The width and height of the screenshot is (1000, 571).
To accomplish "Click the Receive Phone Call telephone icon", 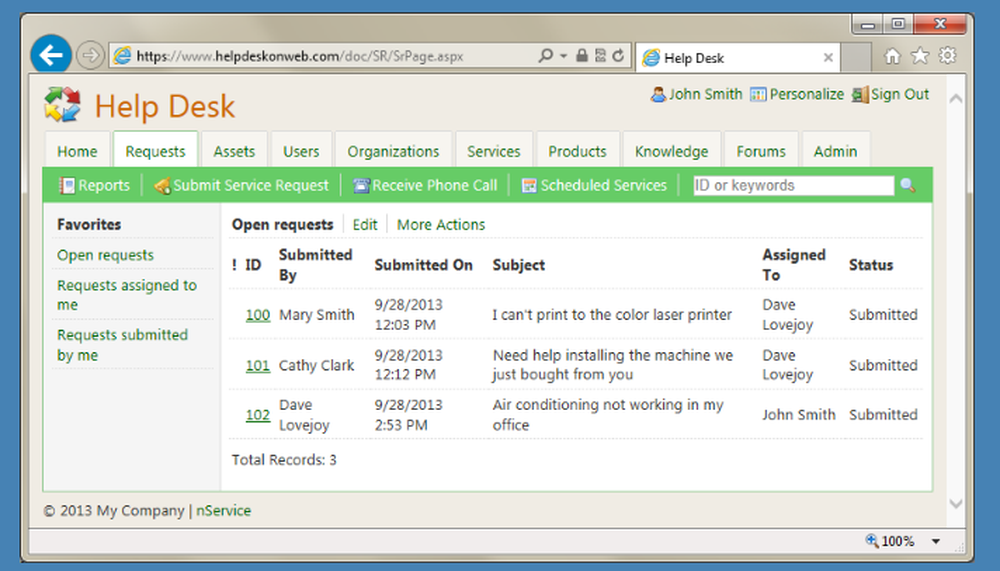I will pos(361,186).
